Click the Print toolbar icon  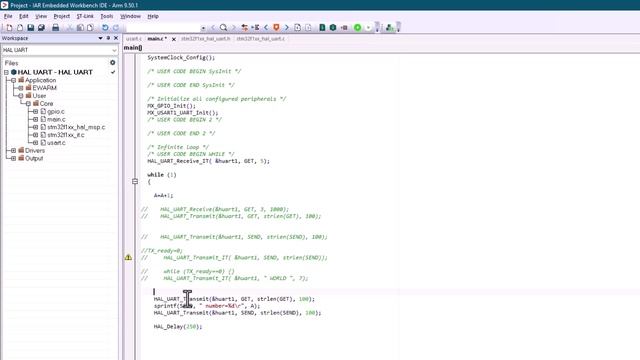coord(56,28)
